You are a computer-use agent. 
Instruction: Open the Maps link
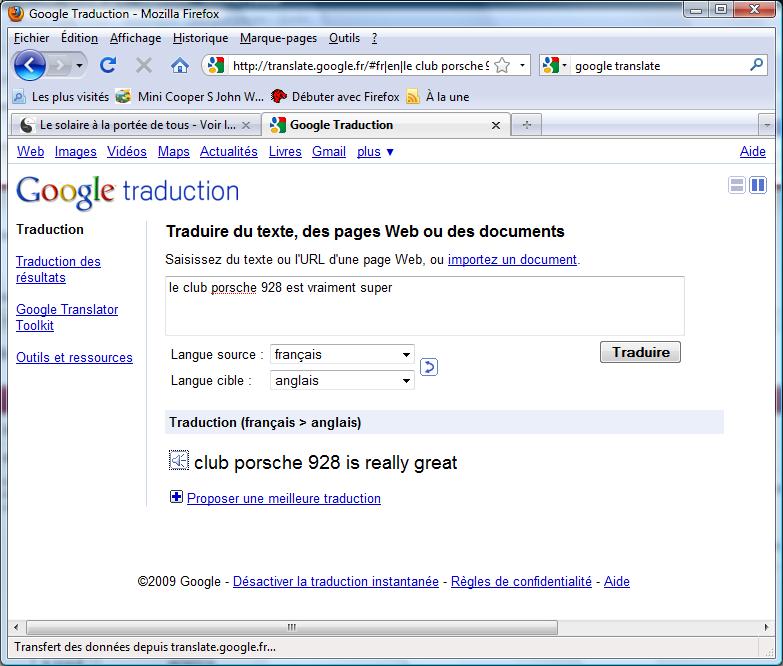coord(174,151)
